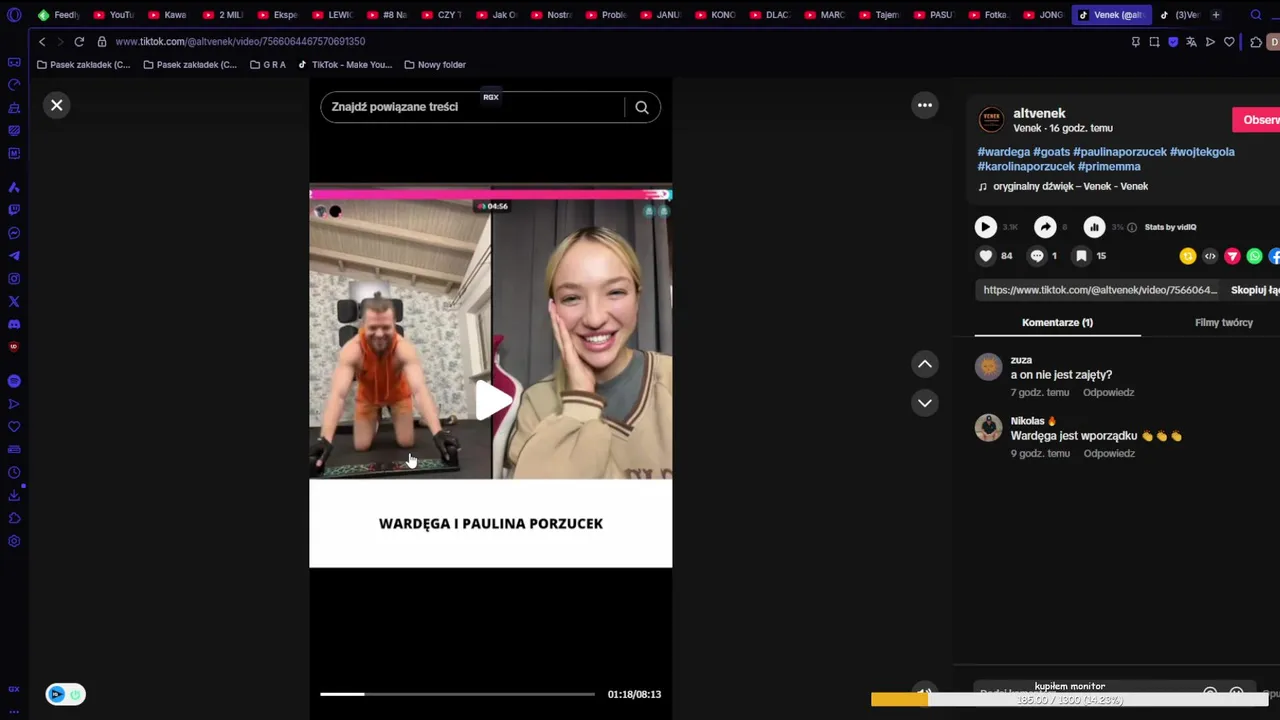This screenshot has height=720, width=1280.
Task: Open comments via speech bubble icon
Action: (1037, 256)
